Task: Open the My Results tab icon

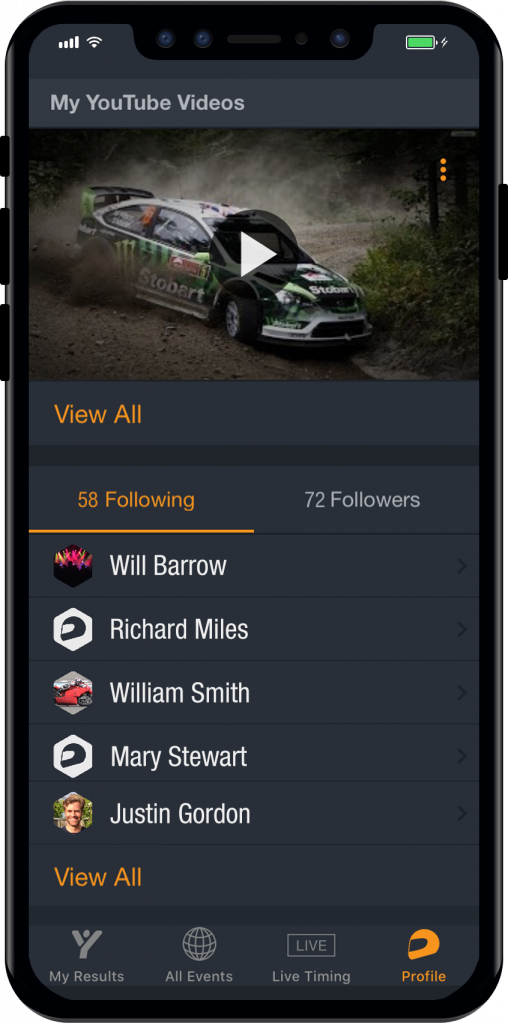Action: point(87,944)
